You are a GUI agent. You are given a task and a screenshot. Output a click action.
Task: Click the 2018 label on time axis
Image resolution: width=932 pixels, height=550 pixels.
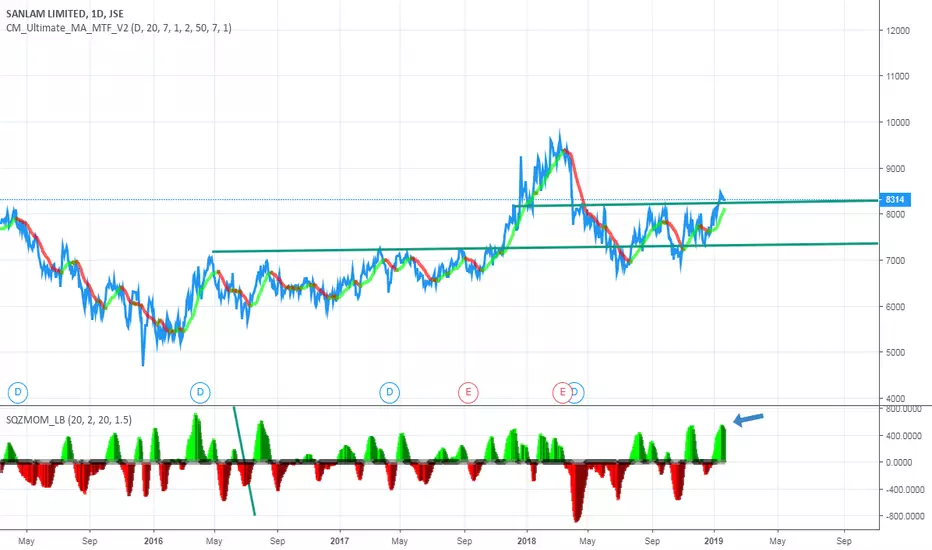click(x=527, y=541)
